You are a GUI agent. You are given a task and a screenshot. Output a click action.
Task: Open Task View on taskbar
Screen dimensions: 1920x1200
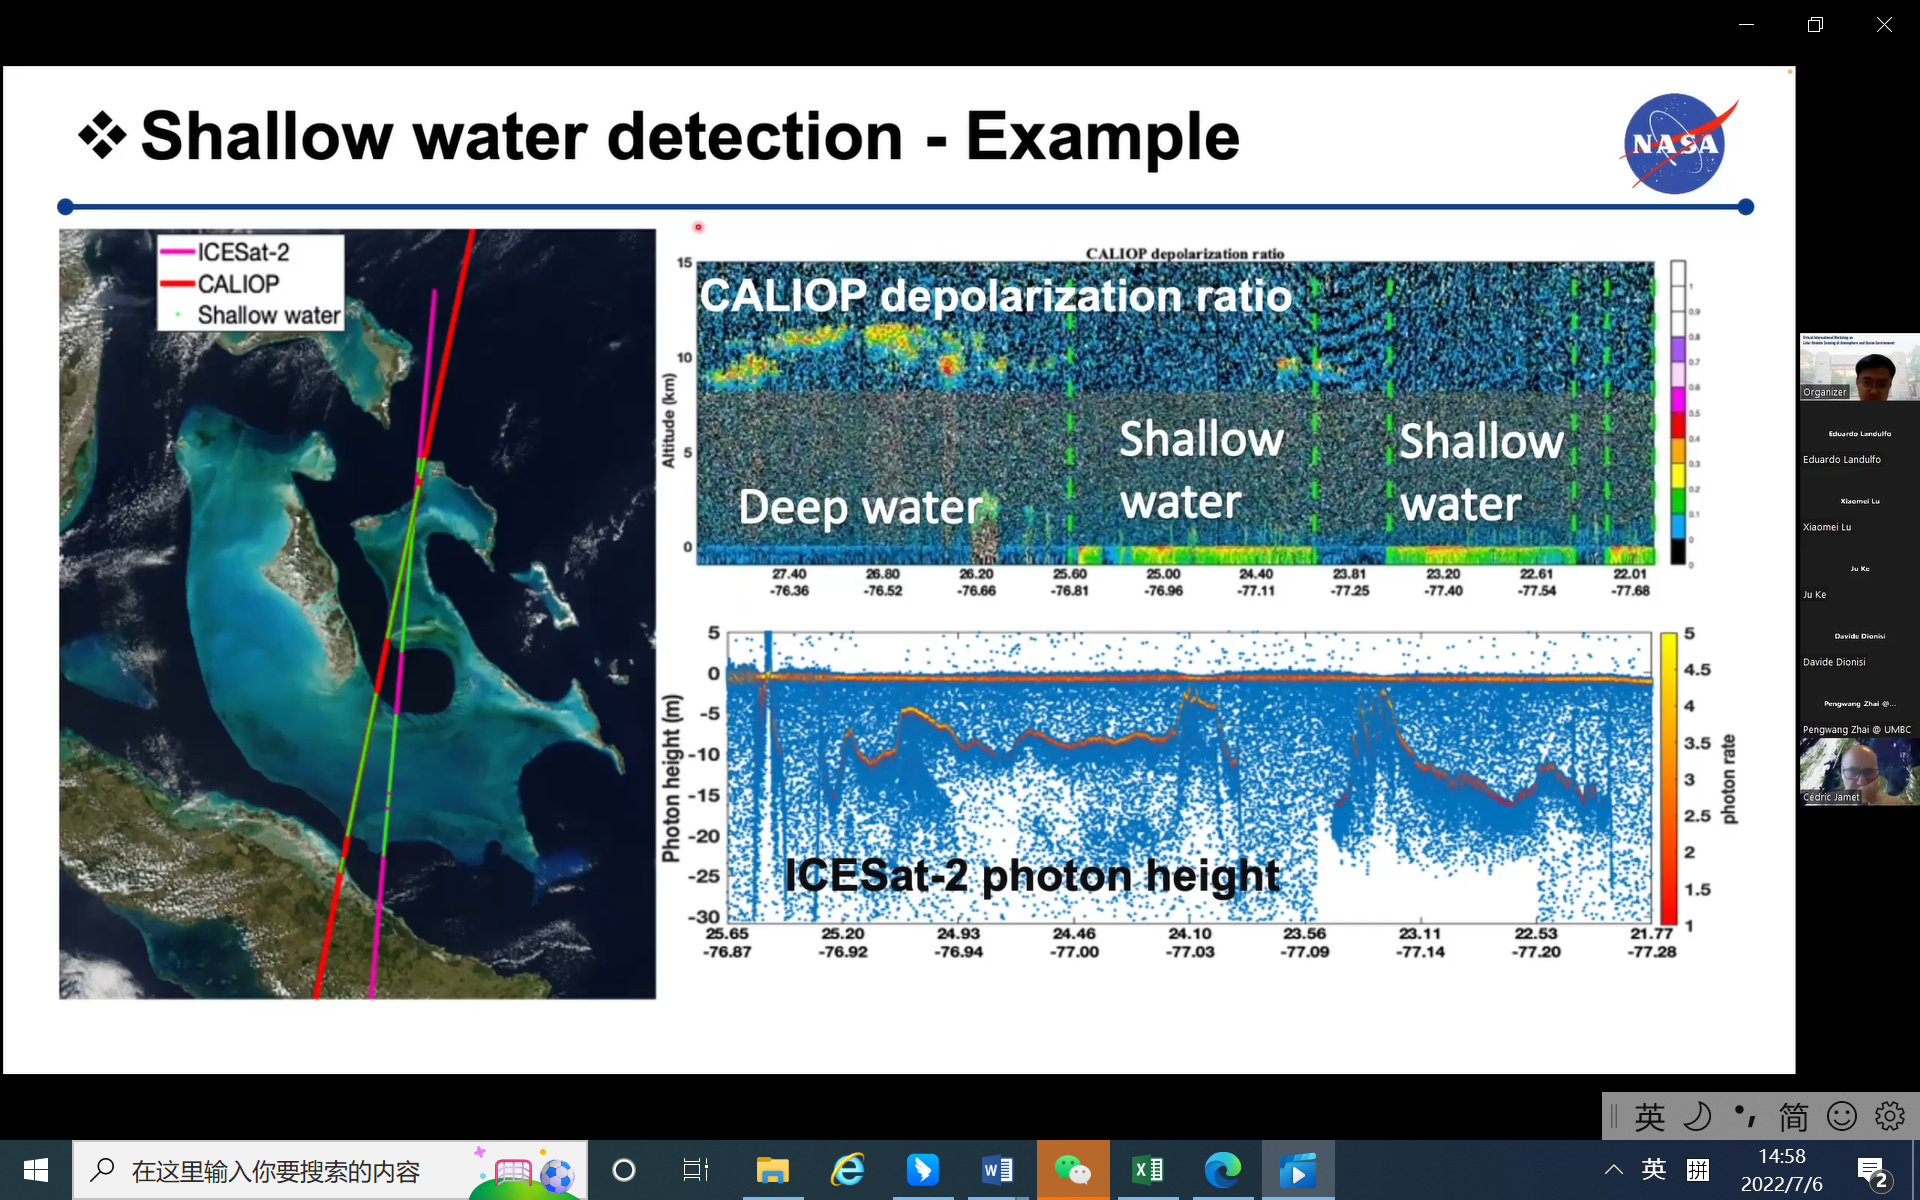pos(696,1170)
